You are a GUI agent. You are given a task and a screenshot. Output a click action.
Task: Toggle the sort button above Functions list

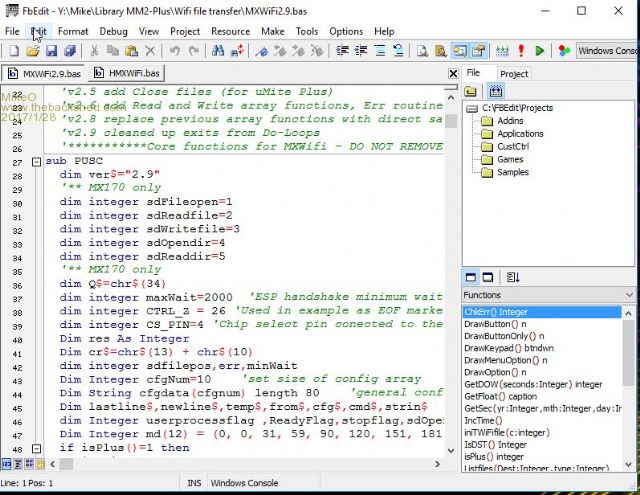pyautogui.click(x=512, y=277)
